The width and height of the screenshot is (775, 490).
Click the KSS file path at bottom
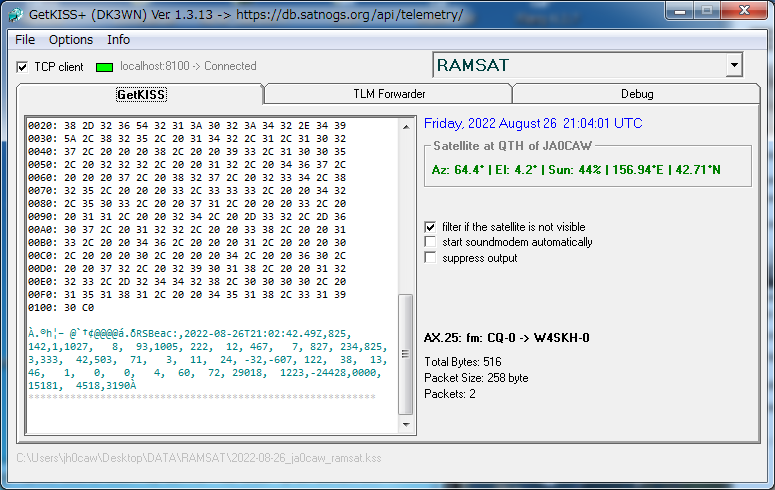tap(199, 458)
